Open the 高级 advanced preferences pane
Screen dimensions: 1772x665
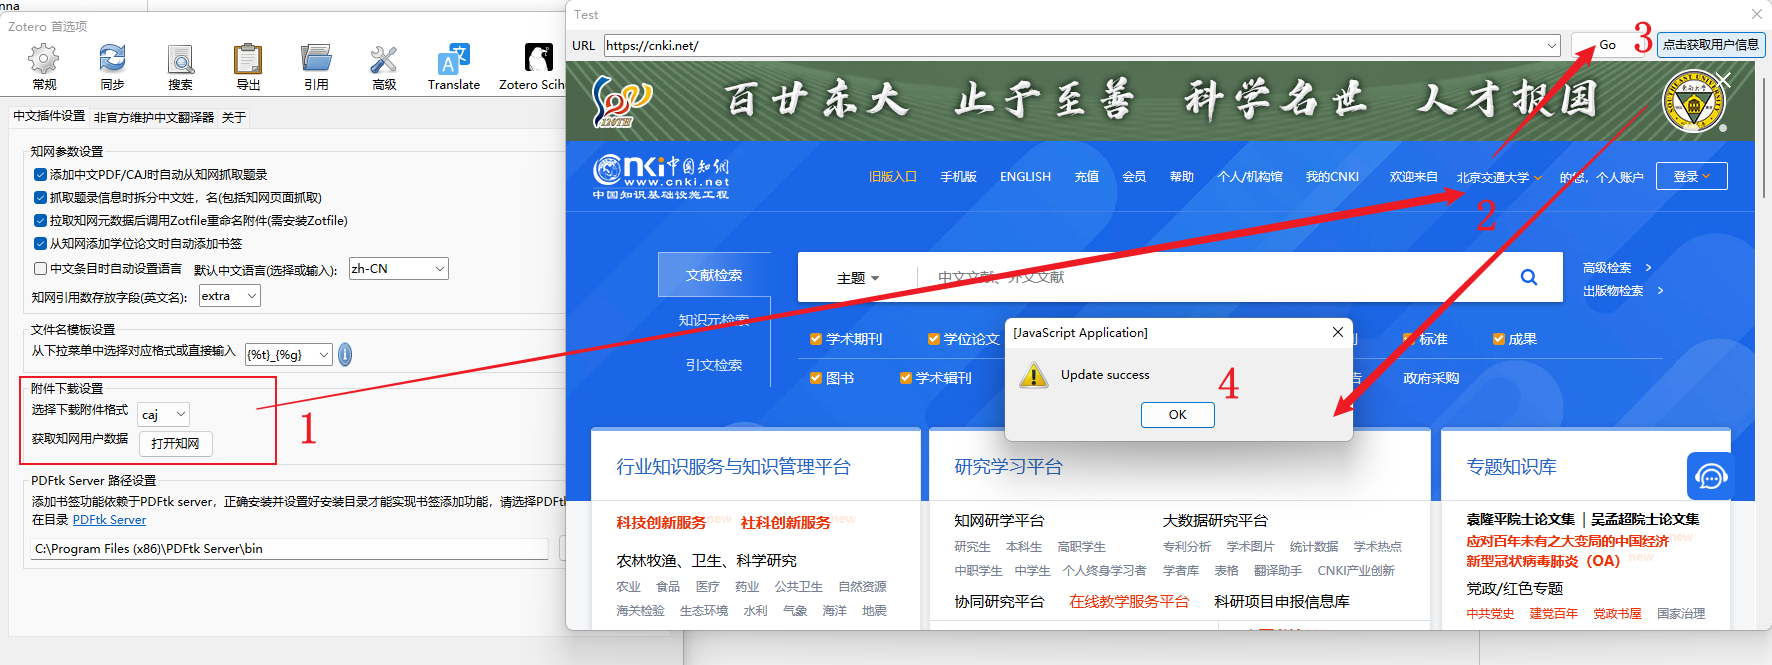[384, 67]
